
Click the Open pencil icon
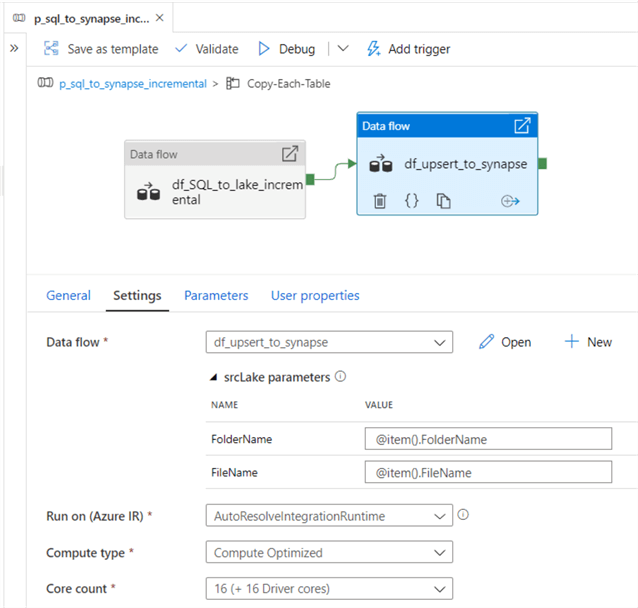pyautogui.click(x=486, y=342)
